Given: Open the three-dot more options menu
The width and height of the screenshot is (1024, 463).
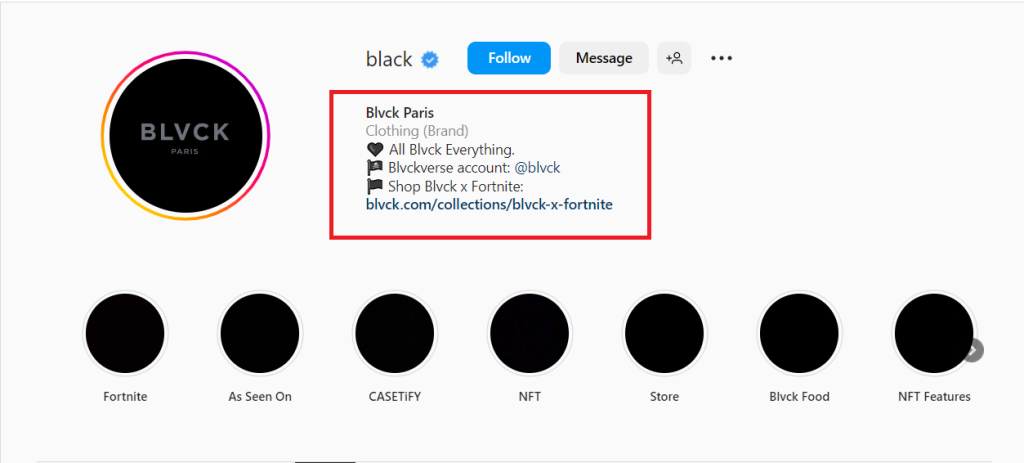Looking at the screenshot, I should click(x=721, y=58).
